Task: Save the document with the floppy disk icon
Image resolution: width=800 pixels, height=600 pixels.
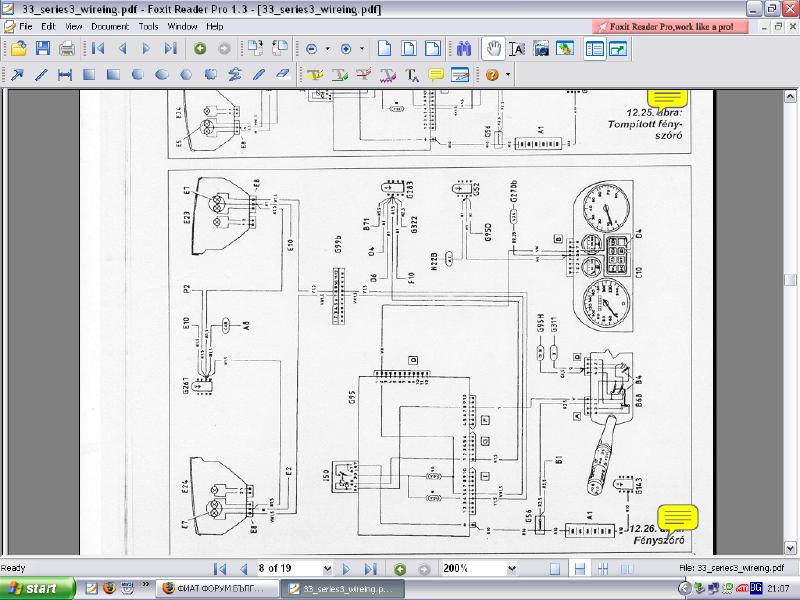Action: [x=42, y=48]
